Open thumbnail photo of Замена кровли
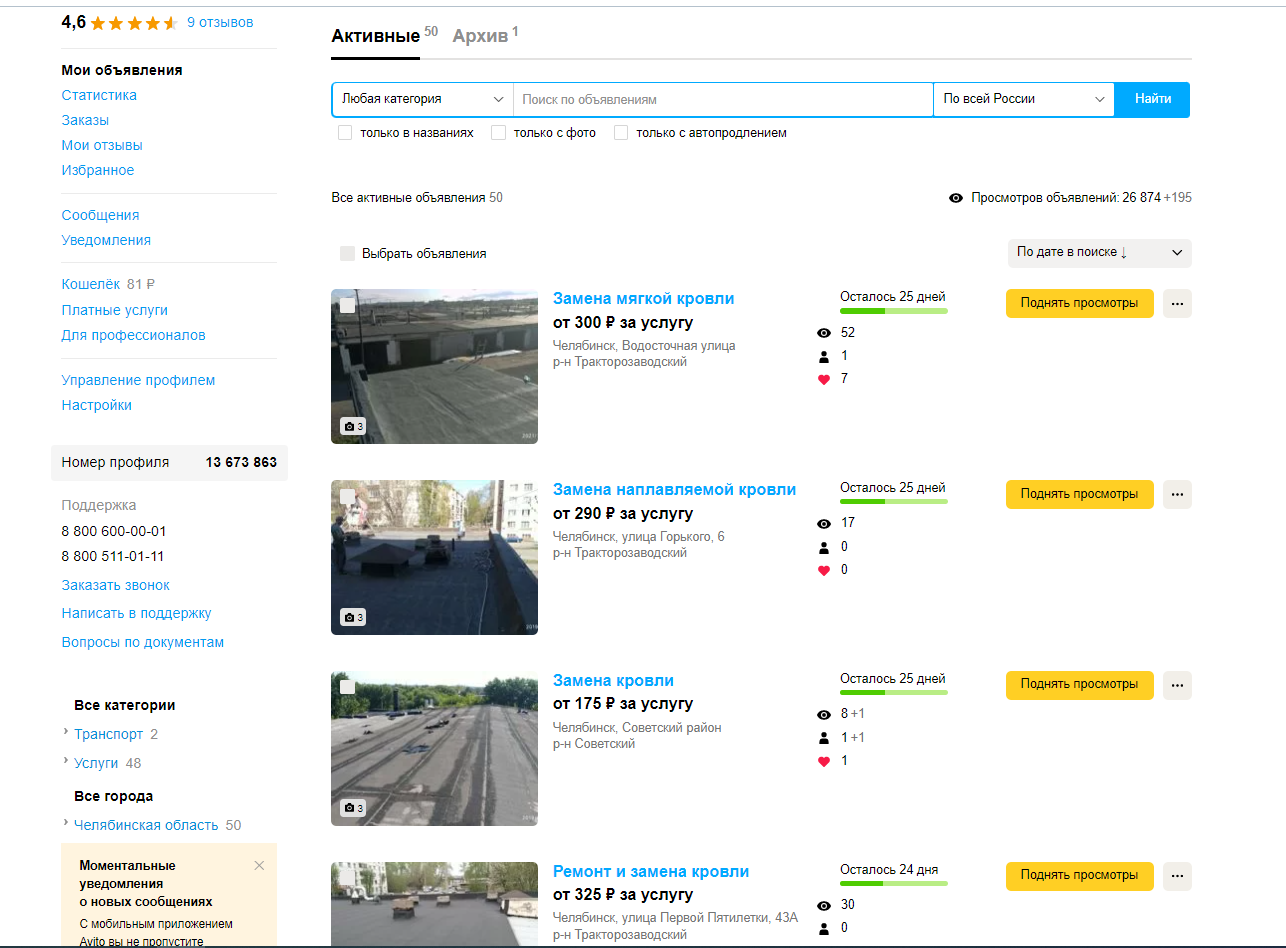Image resolution: width=1286 pixels, height=948 pixels. pyautogui.click(x=434, y=749)
